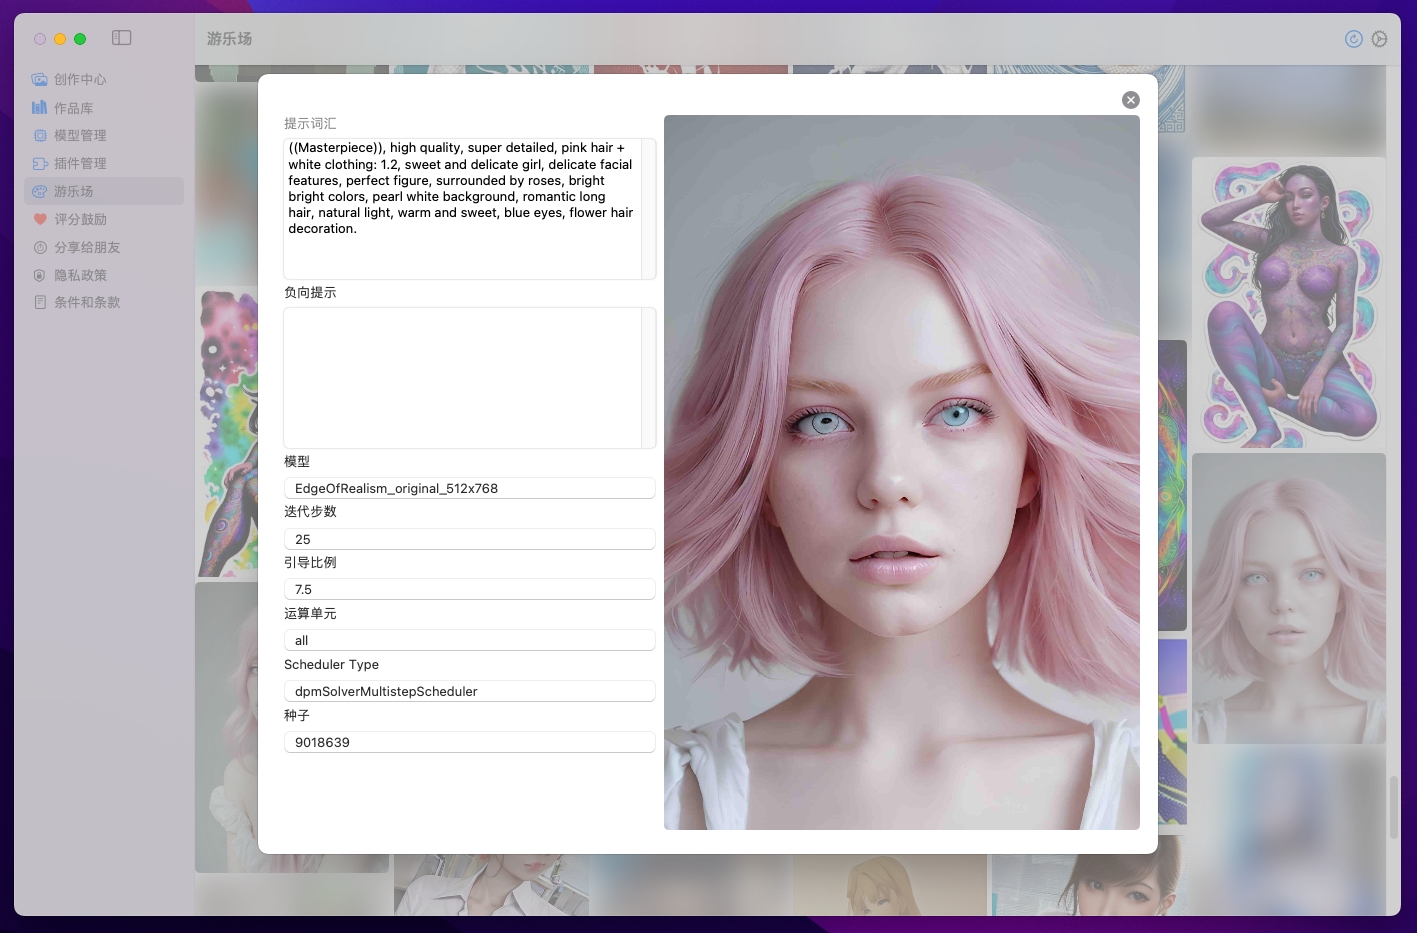
Task: Open 插件管理 plugin management
Action: pos(80,164)
